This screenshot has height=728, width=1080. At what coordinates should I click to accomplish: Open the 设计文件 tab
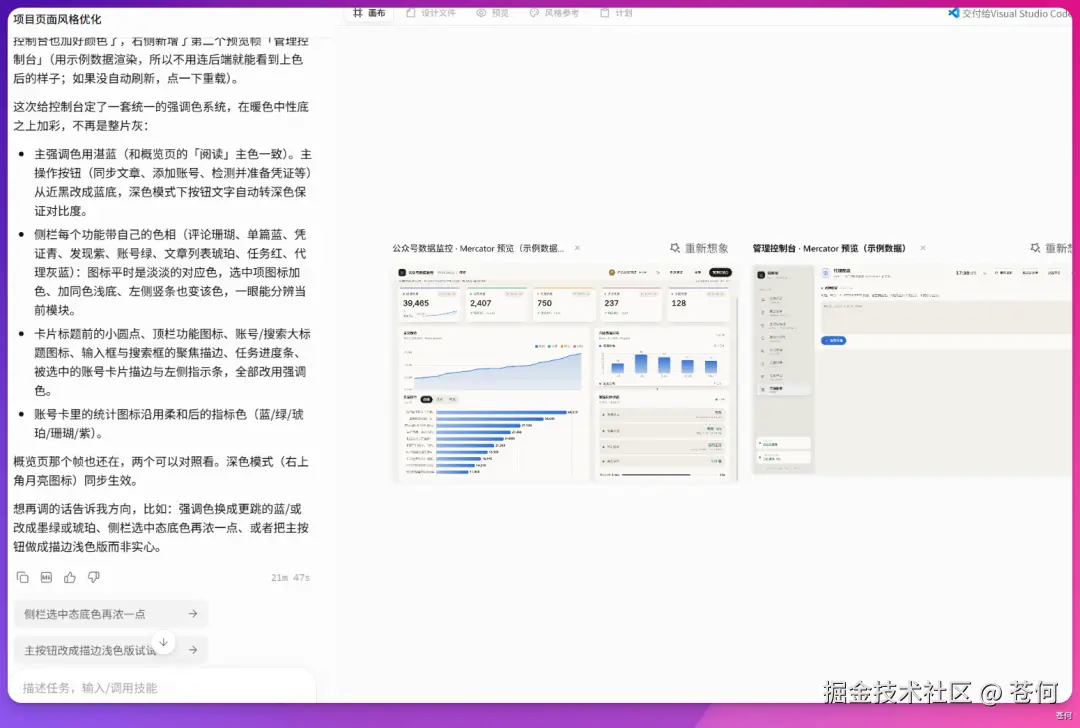[x=431, y=13]
